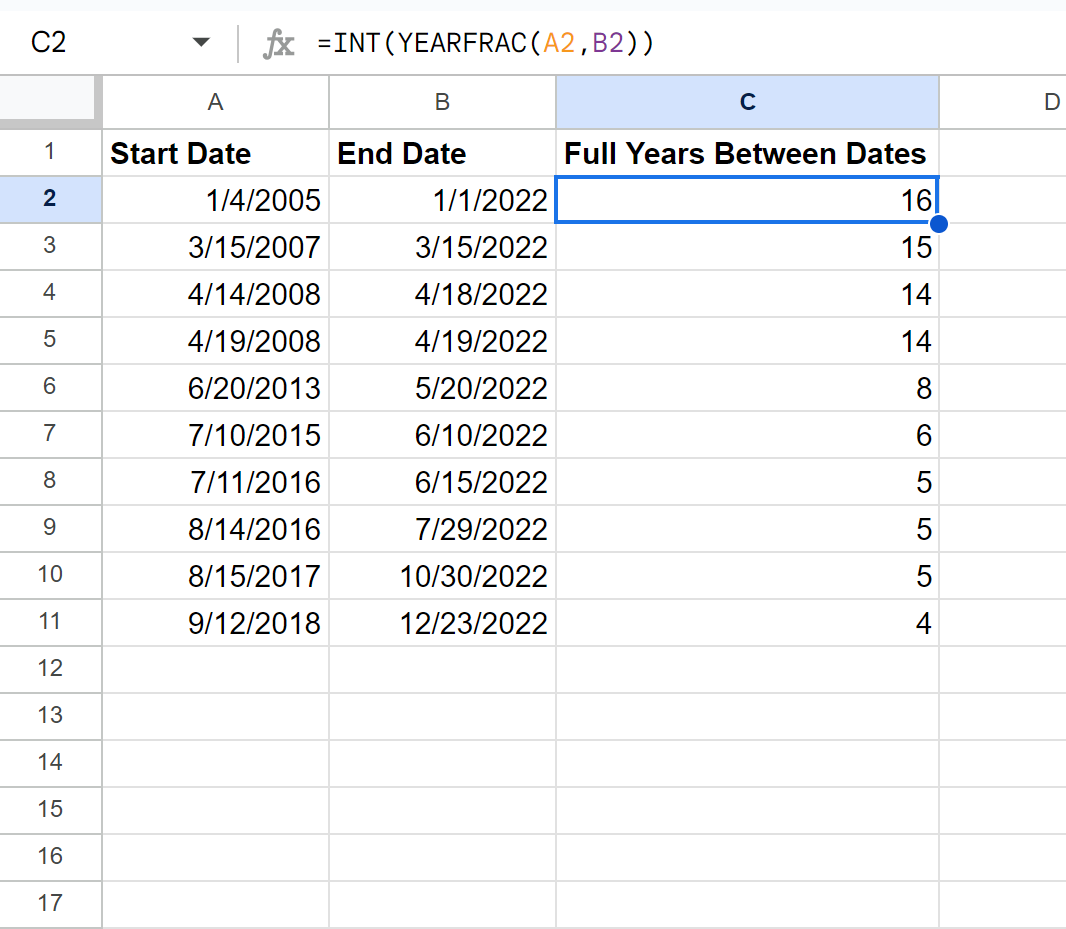Select cell C2 showing 16
Screen dimensions: 1066x929
747,200
